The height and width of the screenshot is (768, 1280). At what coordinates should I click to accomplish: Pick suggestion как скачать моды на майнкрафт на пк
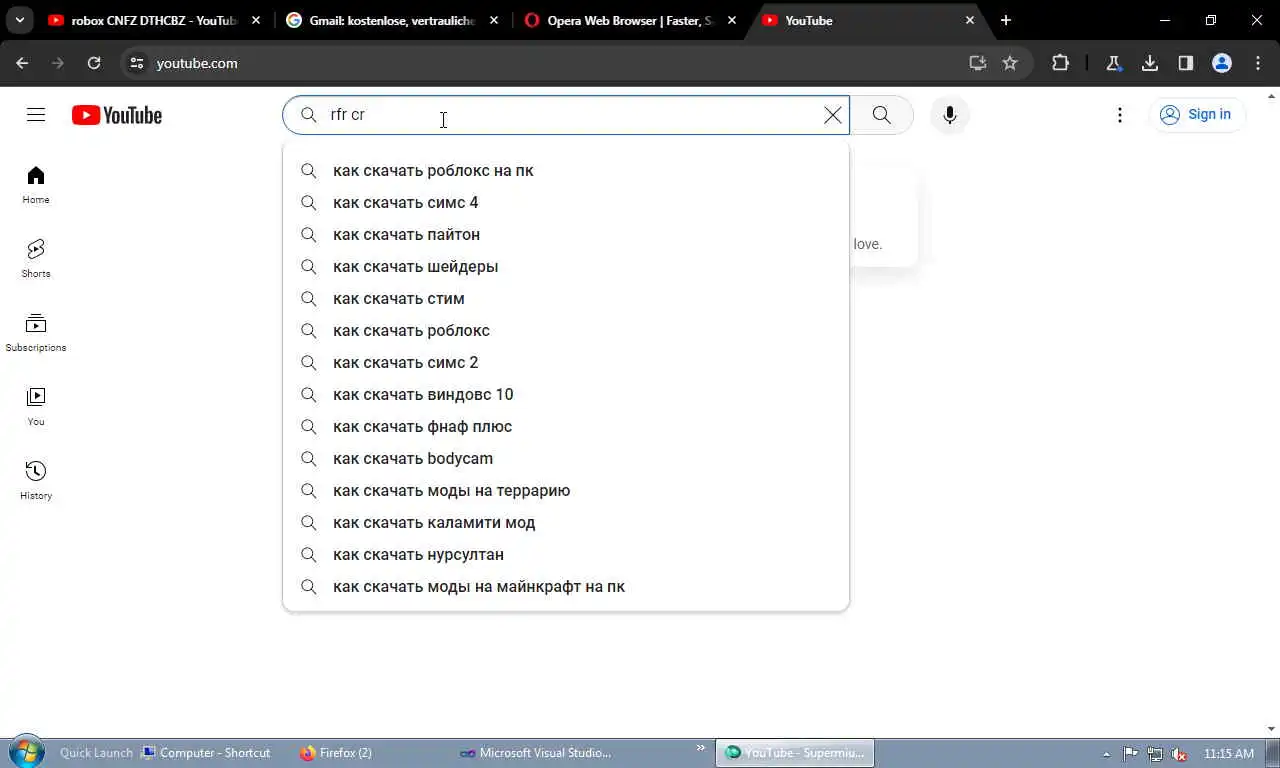point(566,587)
